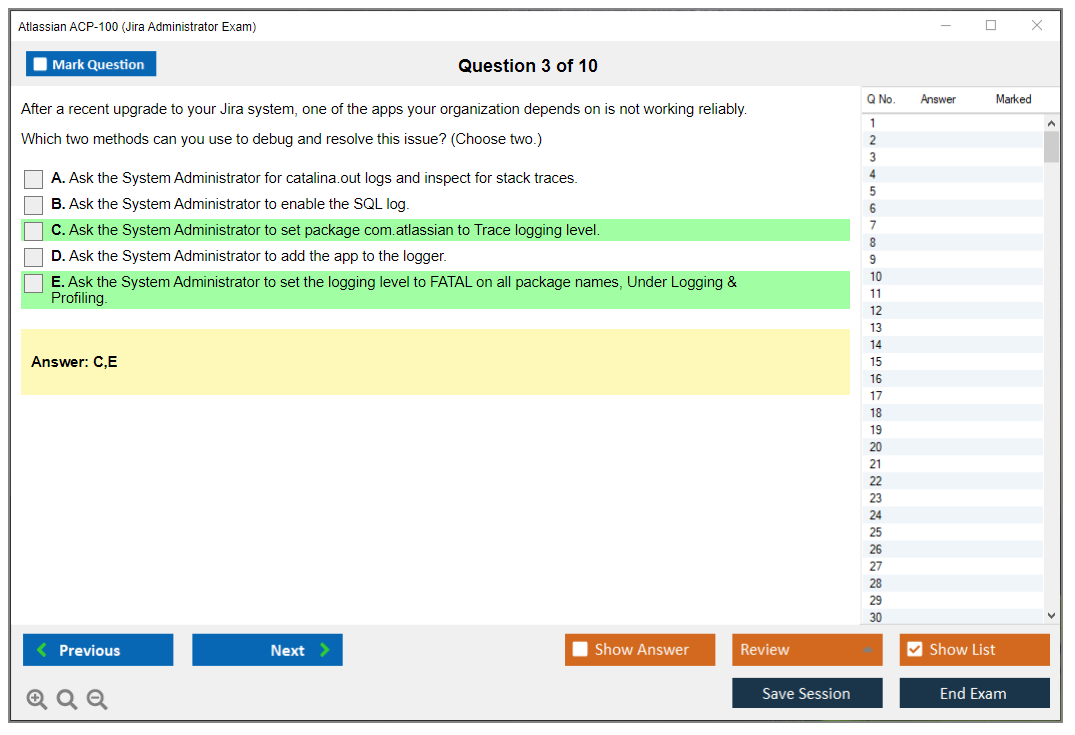Open the Review dropdown menu
Viewport: 1075px width, 735px height.
806,650
